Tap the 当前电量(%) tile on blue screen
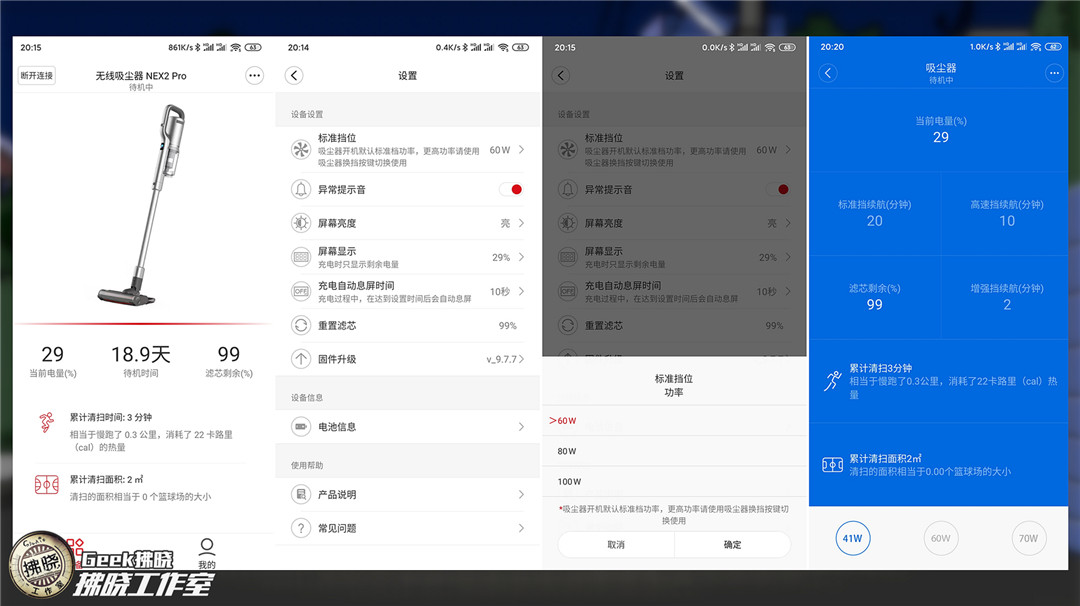This screenshot has width=1080, height=606. point(940,130)
